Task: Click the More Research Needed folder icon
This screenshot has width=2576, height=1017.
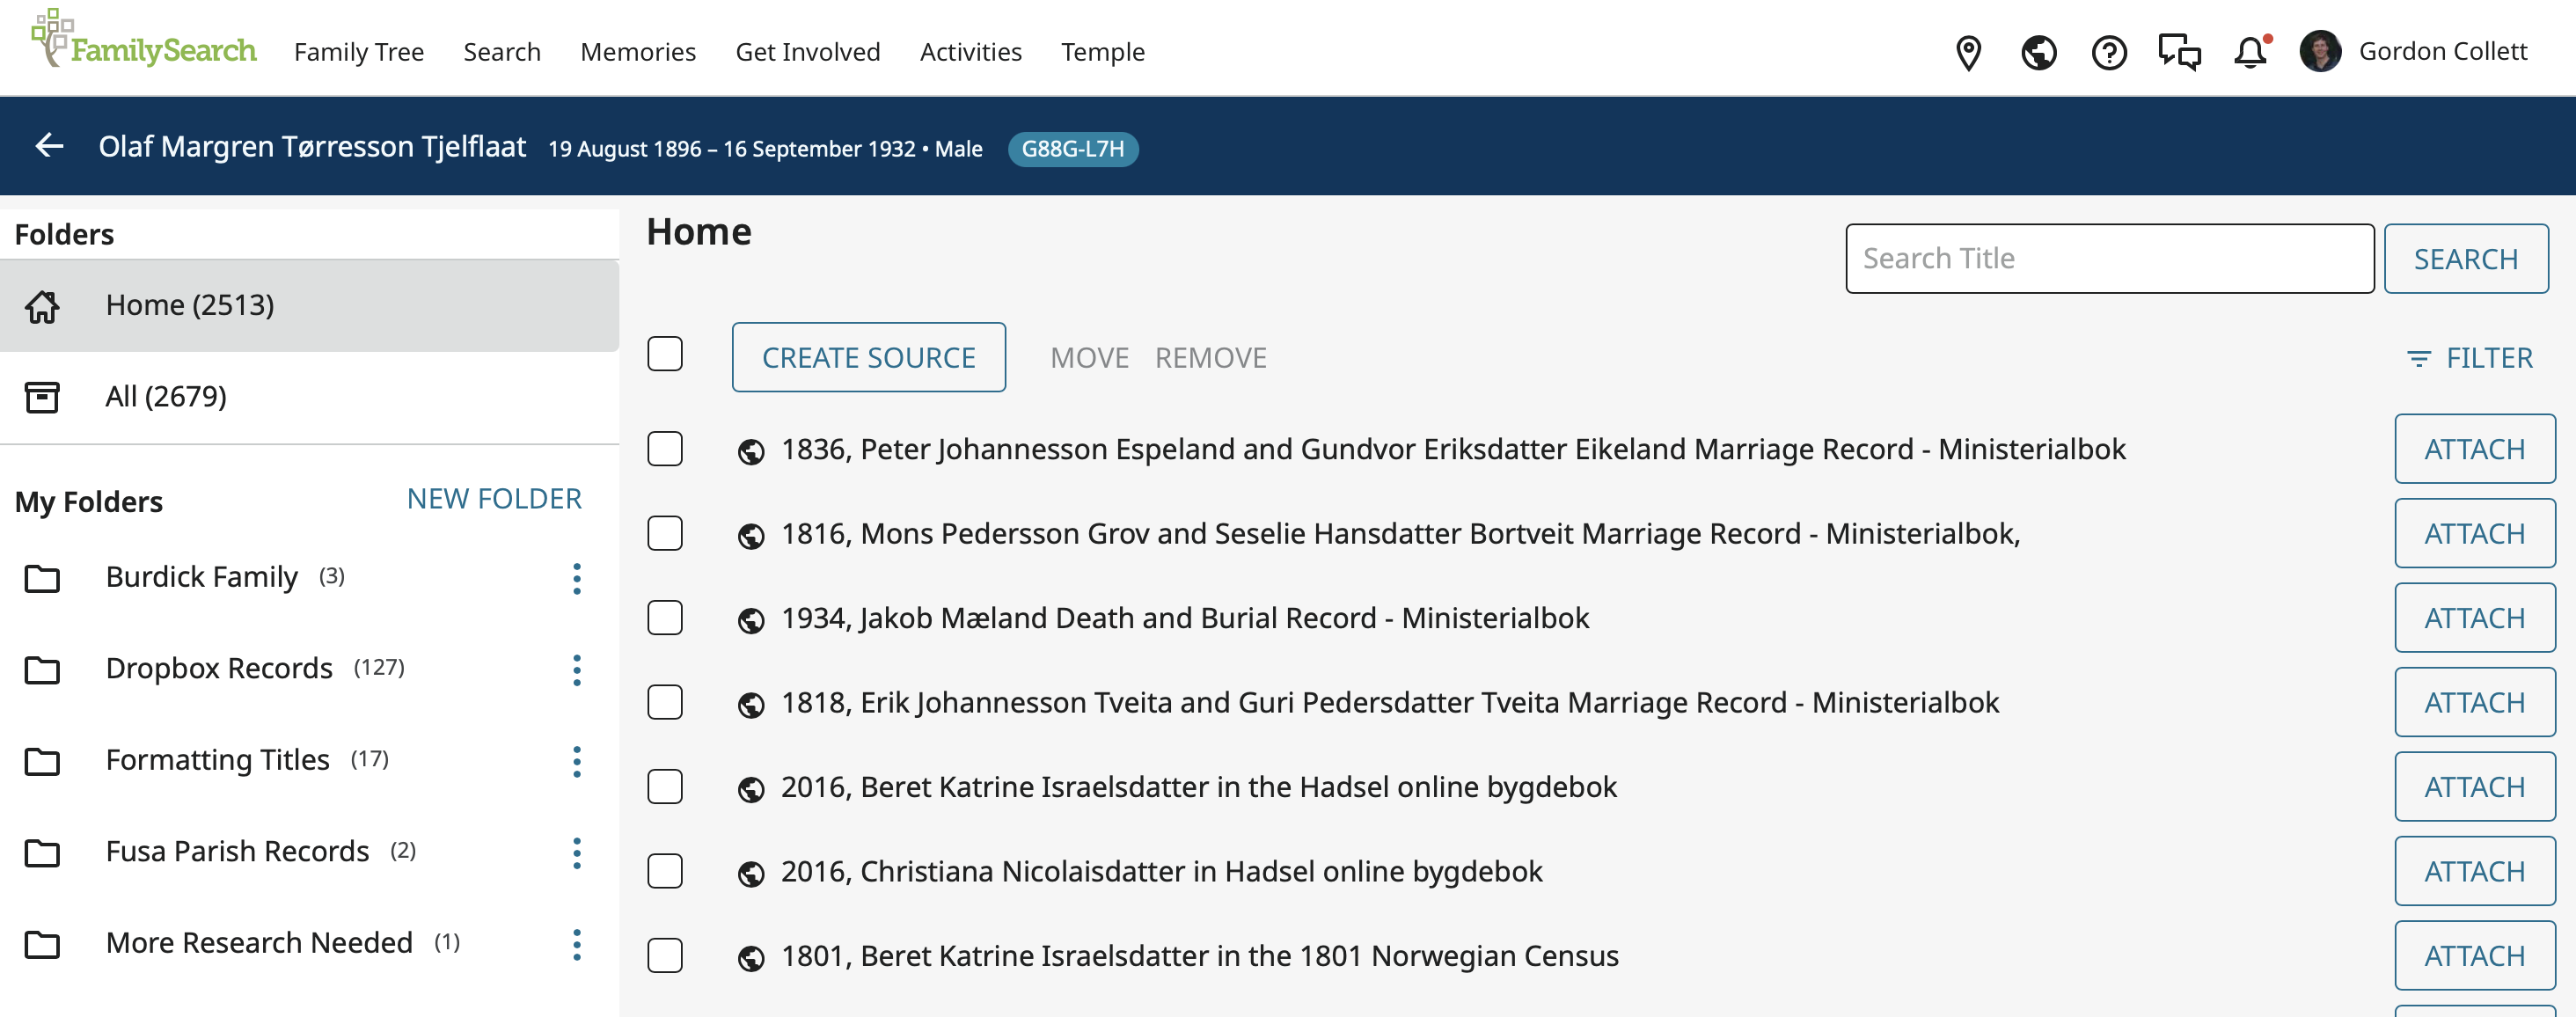Action: (42, 944)
